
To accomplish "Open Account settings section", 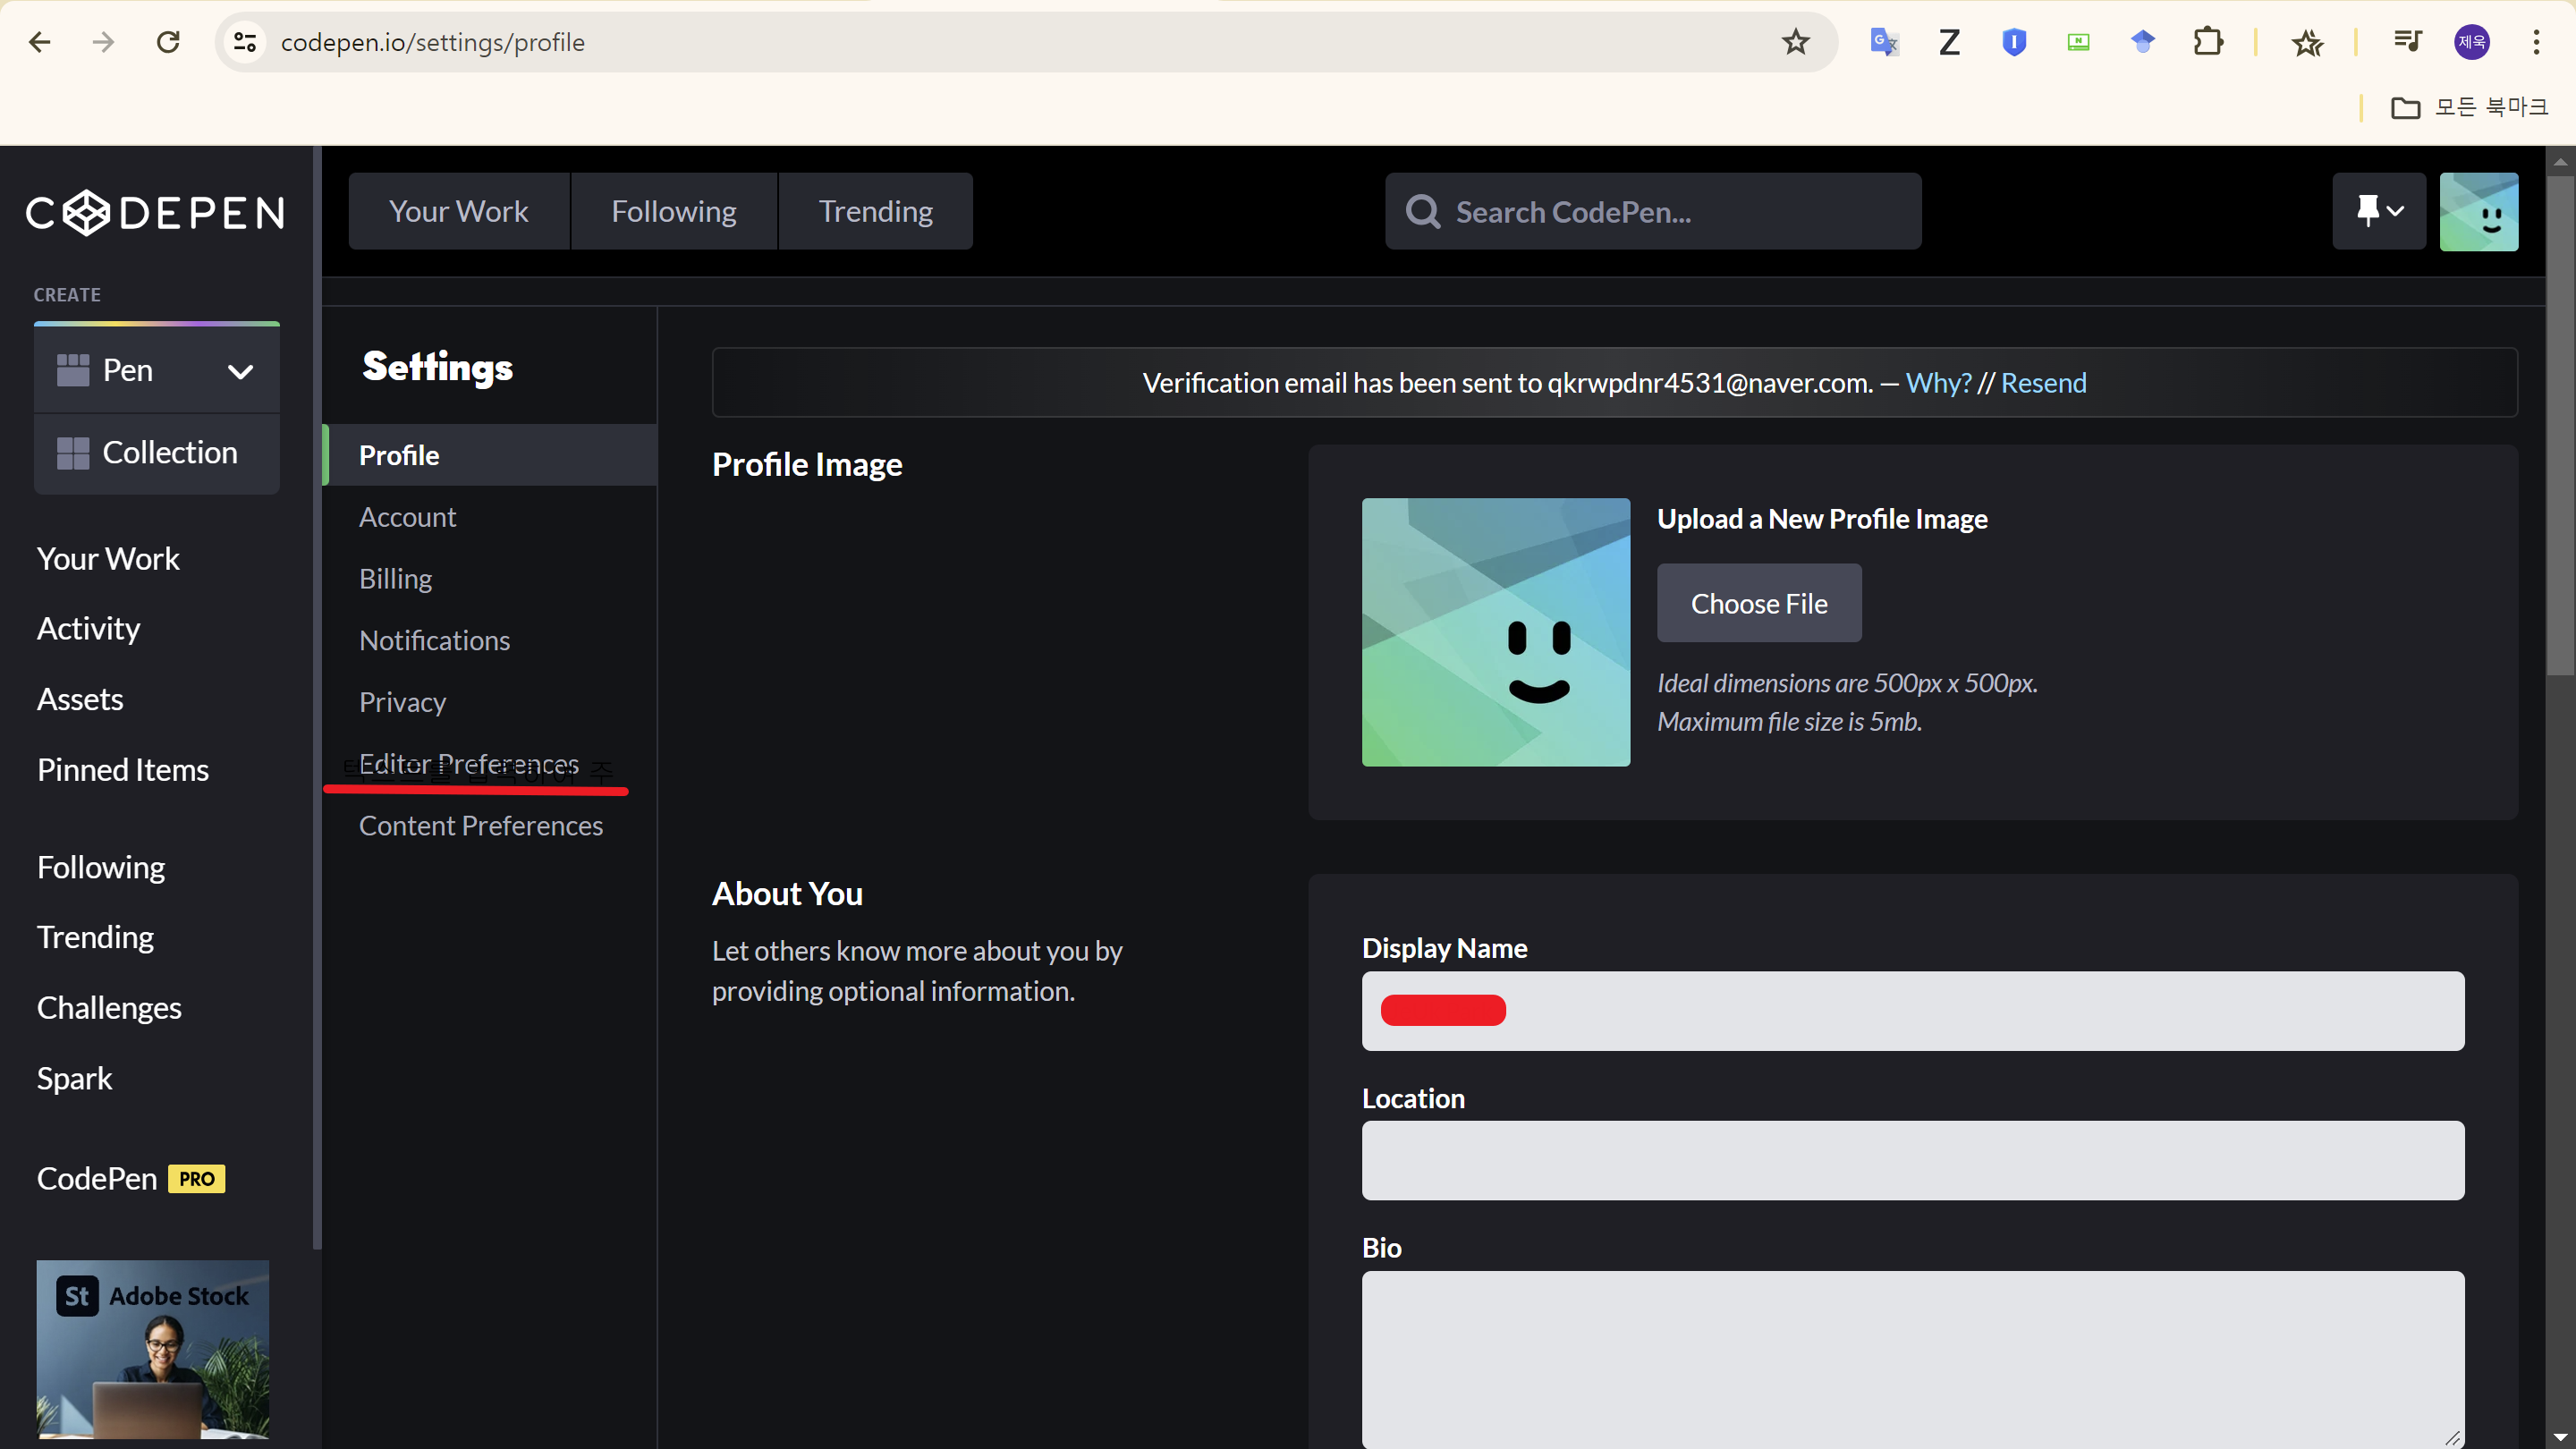I will [x=407, y=517].
